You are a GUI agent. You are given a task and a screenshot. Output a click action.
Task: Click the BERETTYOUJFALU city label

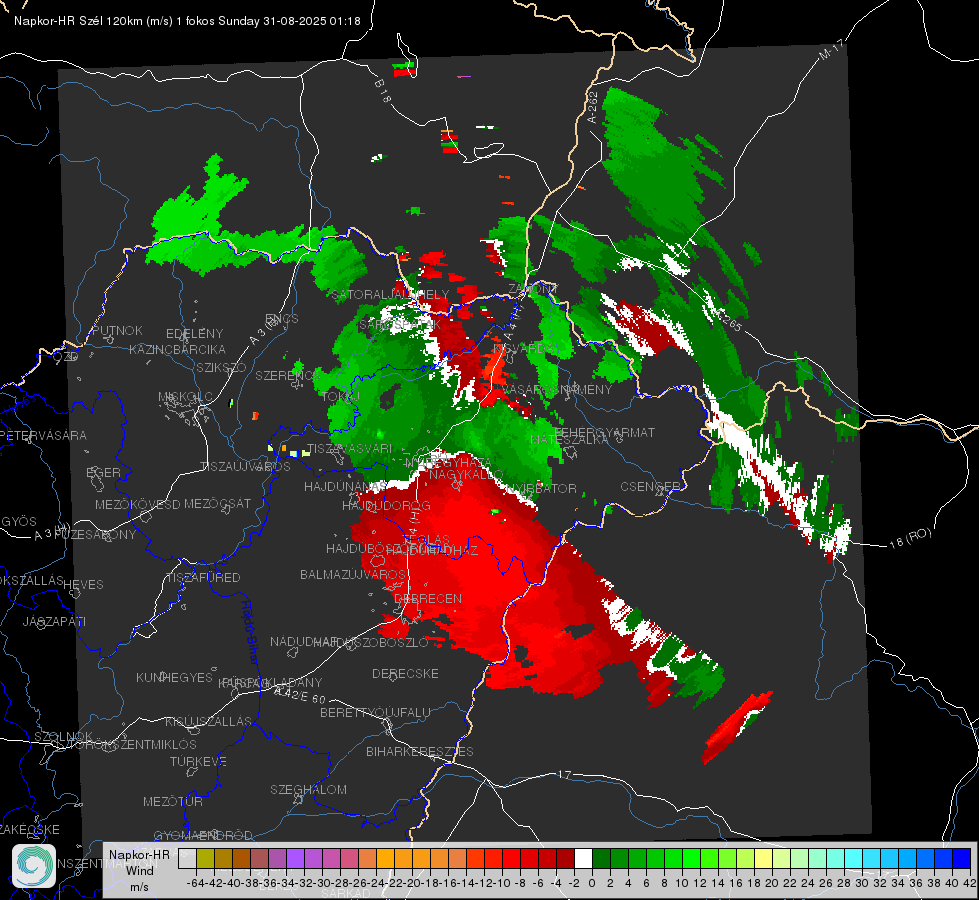(x=375, y=712)
